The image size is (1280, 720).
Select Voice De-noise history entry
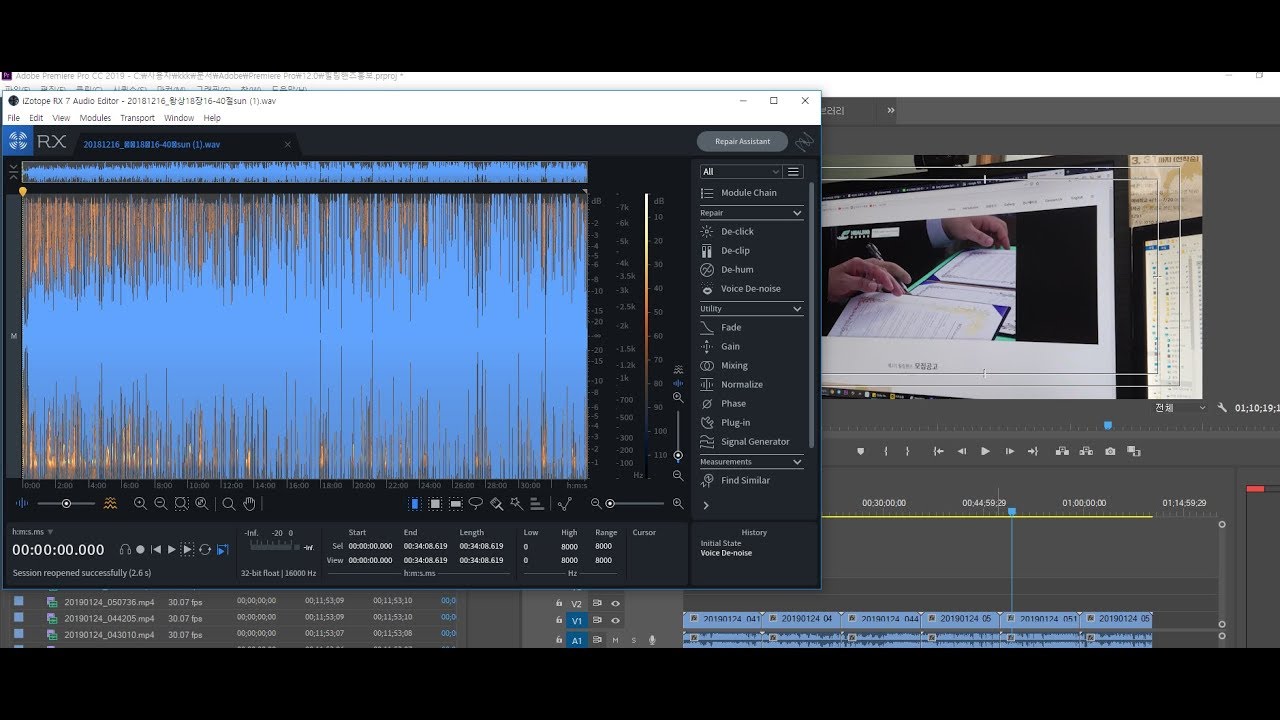pyautogui.click(x=726, y=553)
